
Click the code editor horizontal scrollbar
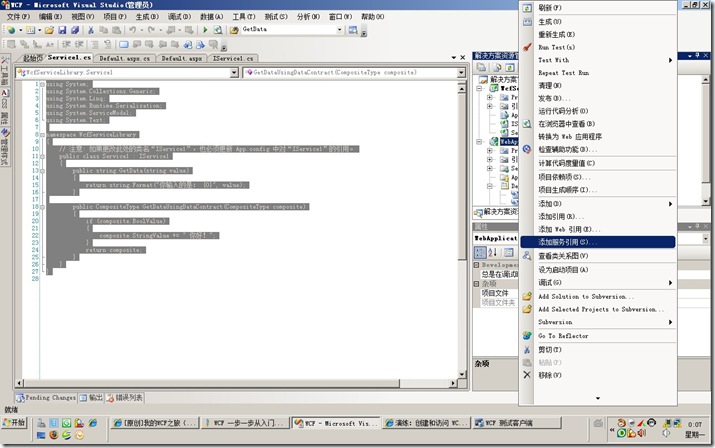tap(212, 384)
